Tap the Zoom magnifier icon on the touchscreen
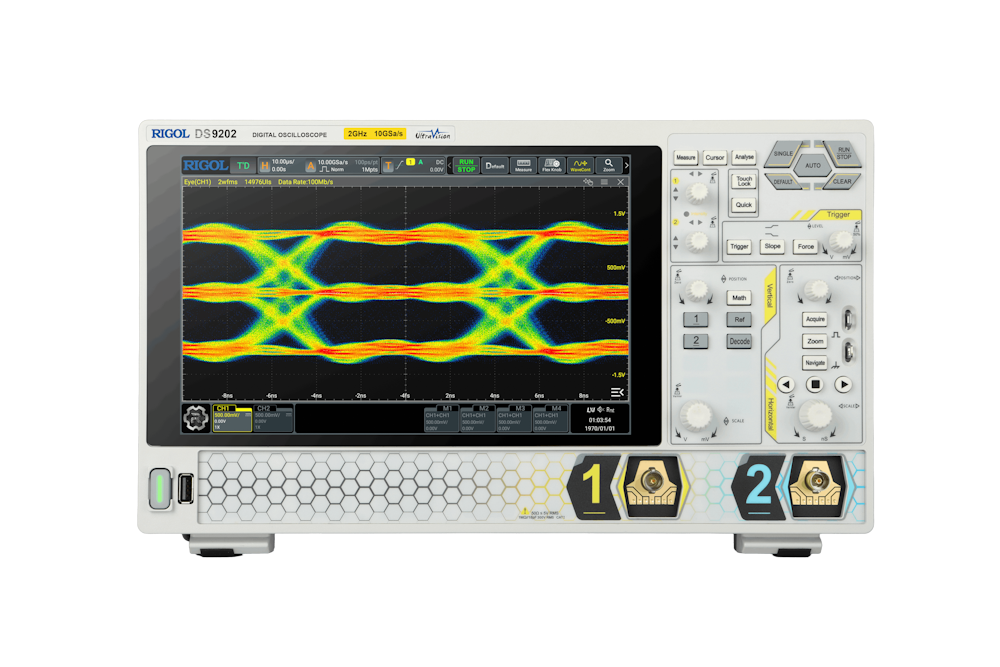Image resolution: width=1000 pixels, height=667 pixels. point(608,166)
